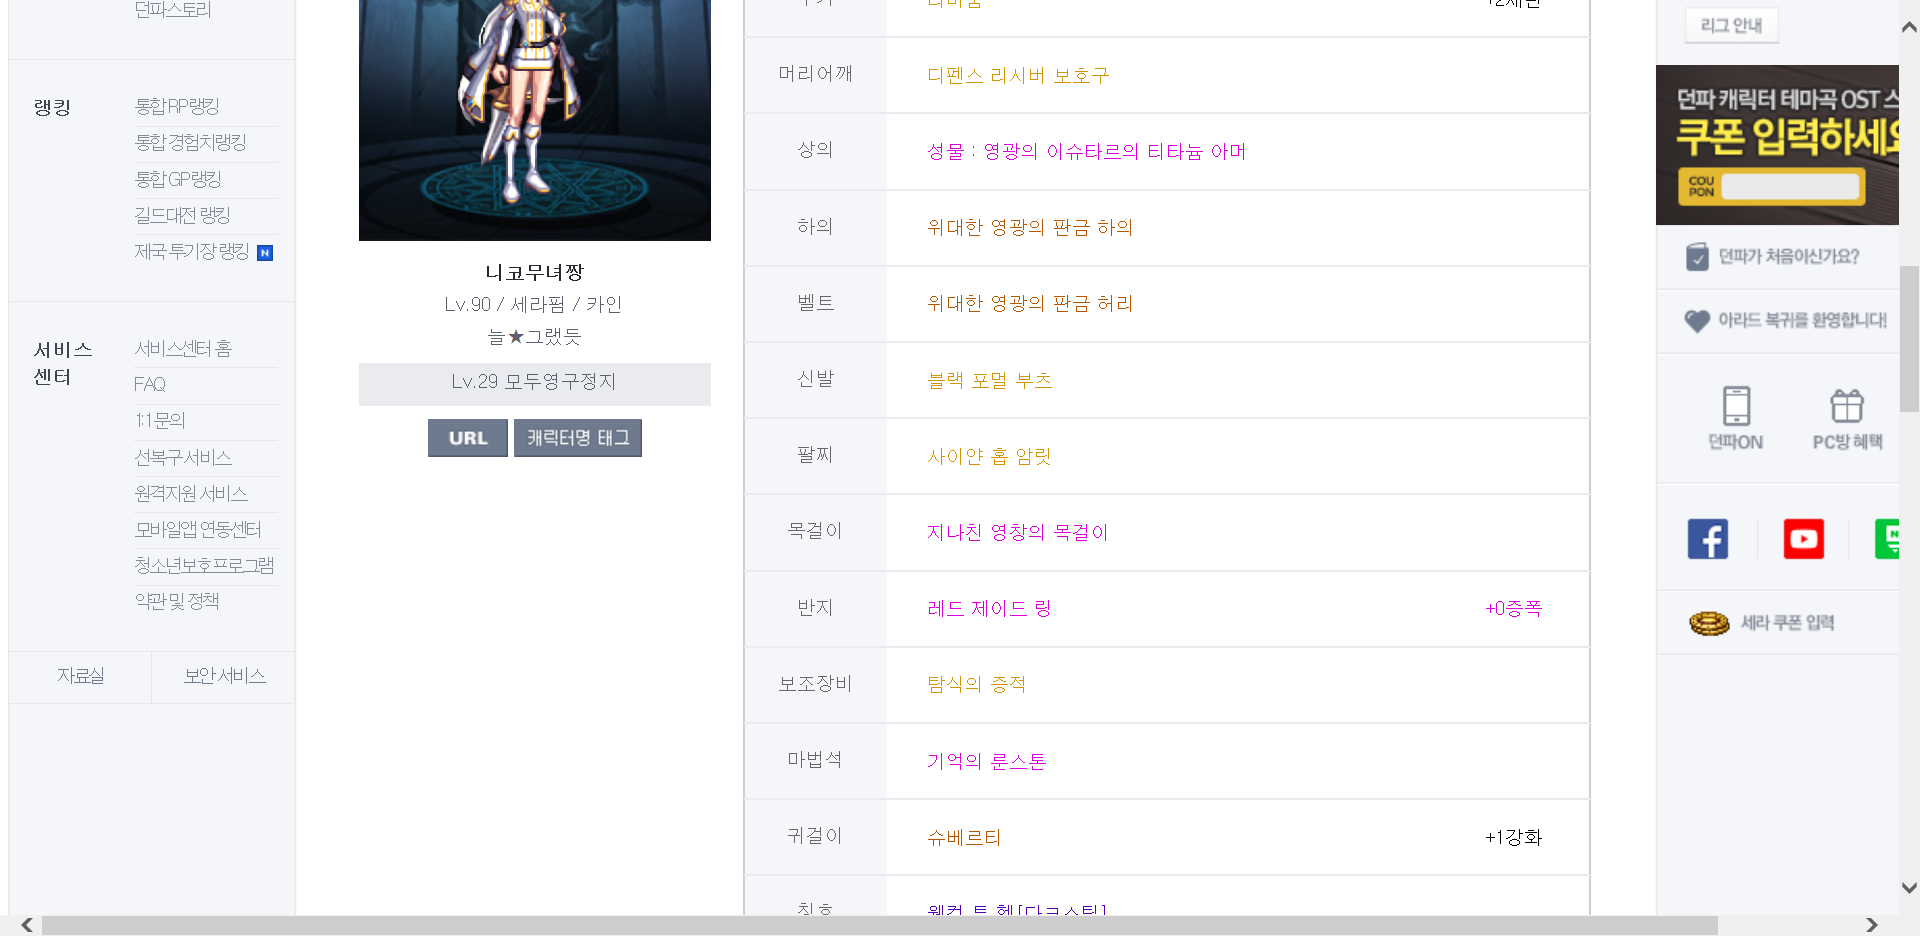1920x936 pixels.
Task: Open 서비스센터 홈 menu item
Action: [183, 348]
